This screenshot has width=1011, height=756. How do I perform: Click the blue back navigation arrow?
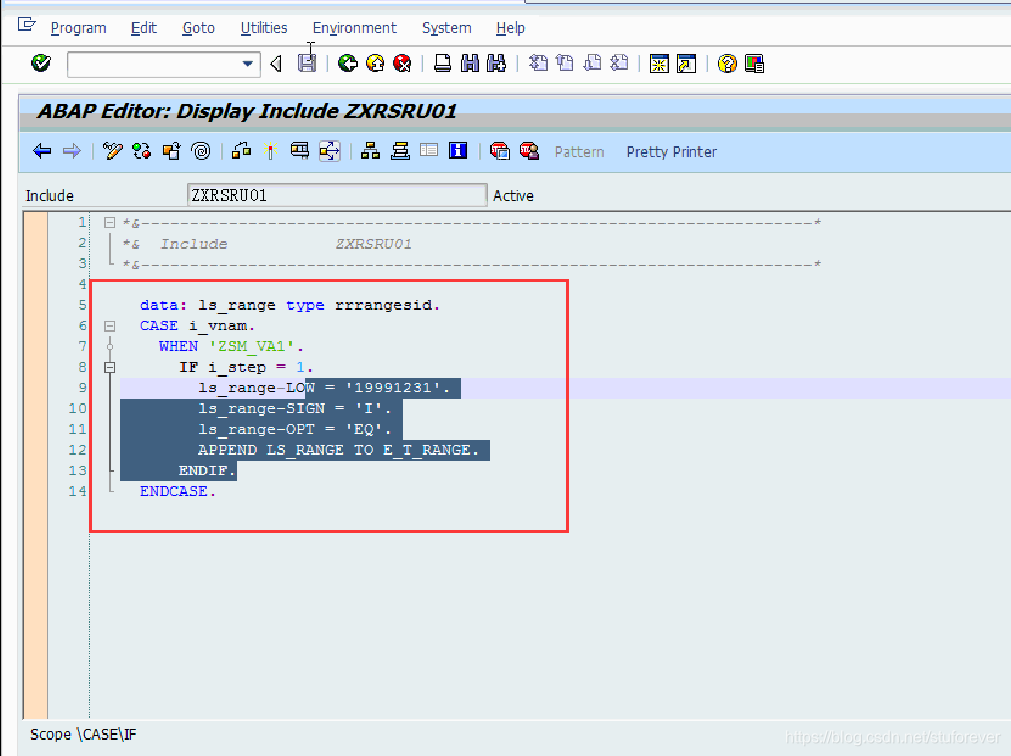43,151
